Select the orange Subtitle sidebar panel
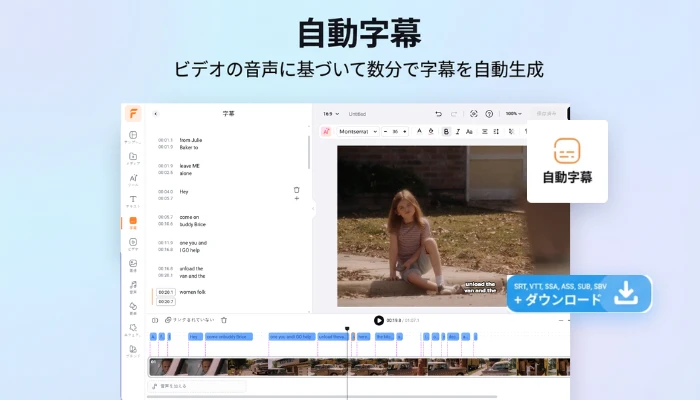 [x=133, y=223]
